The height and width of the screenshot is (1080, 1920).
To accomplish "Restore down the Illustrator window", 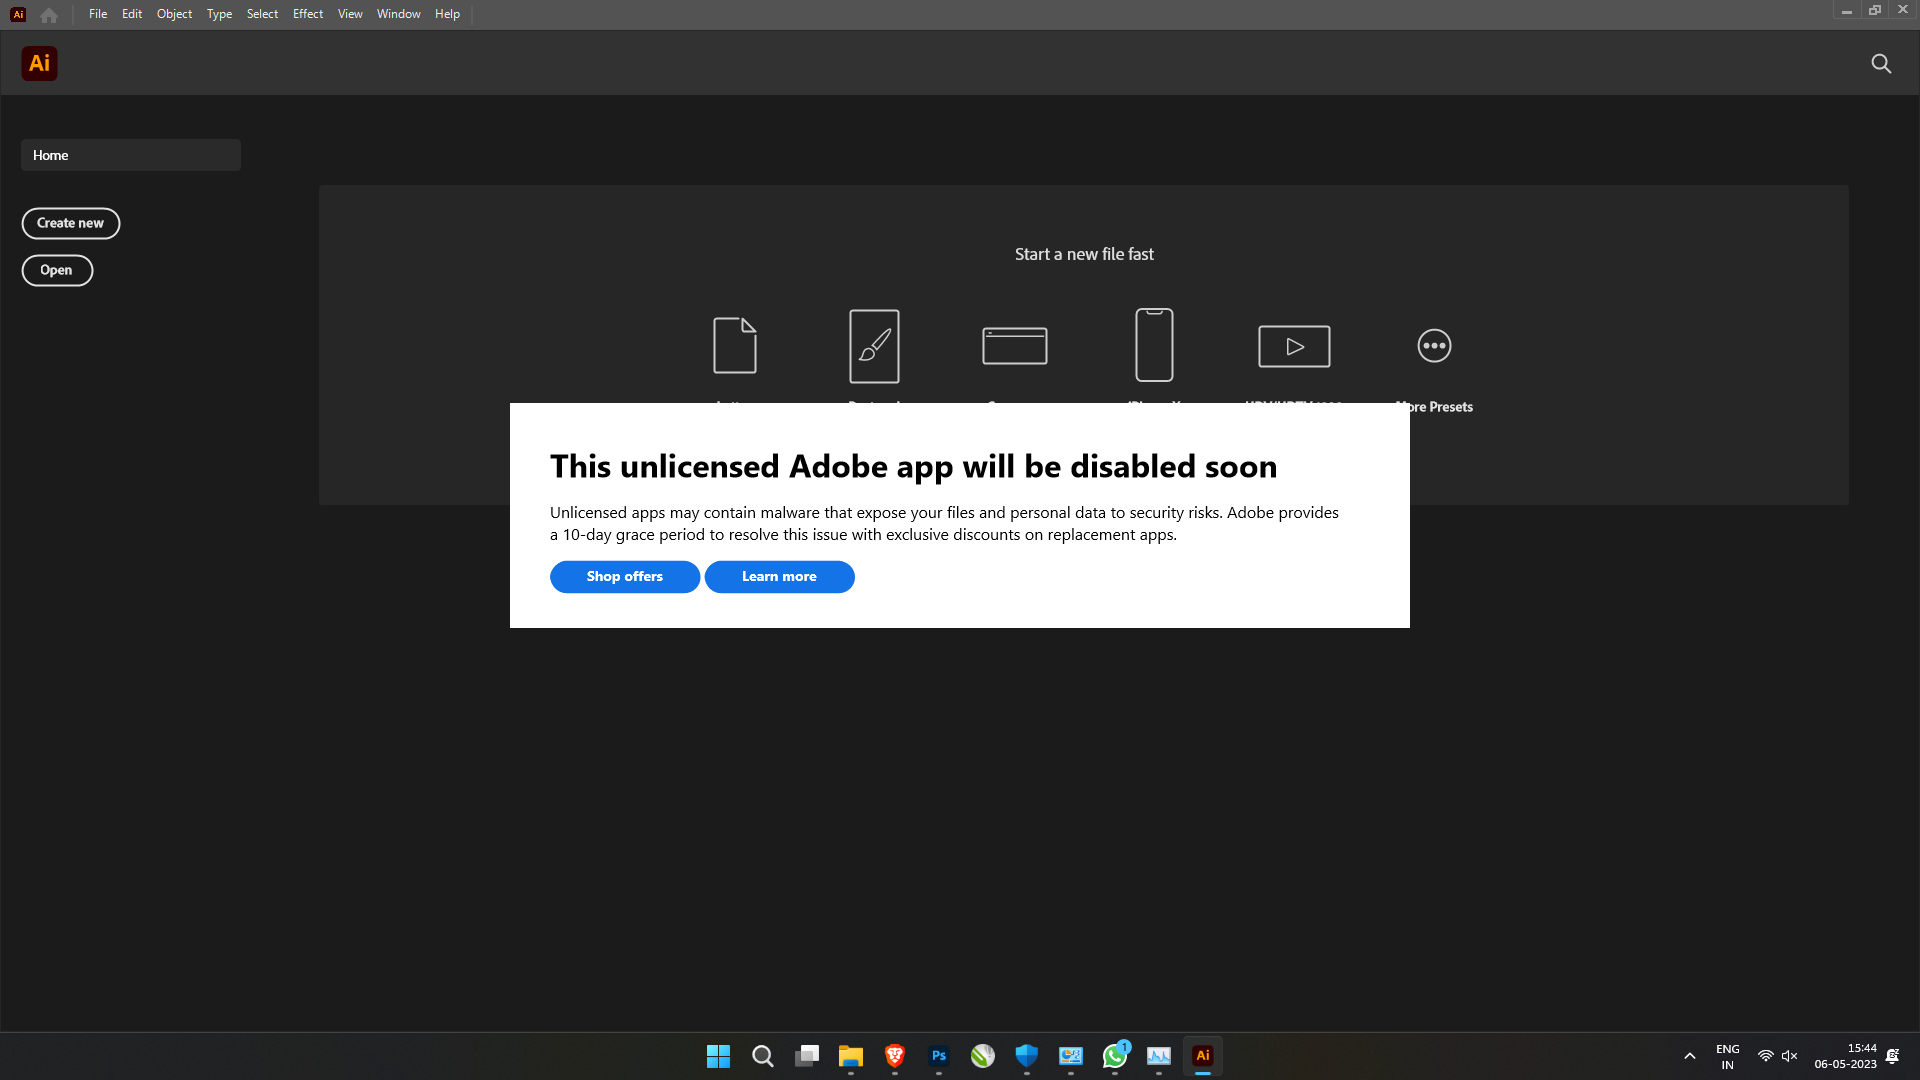I will pos(1875,10).
